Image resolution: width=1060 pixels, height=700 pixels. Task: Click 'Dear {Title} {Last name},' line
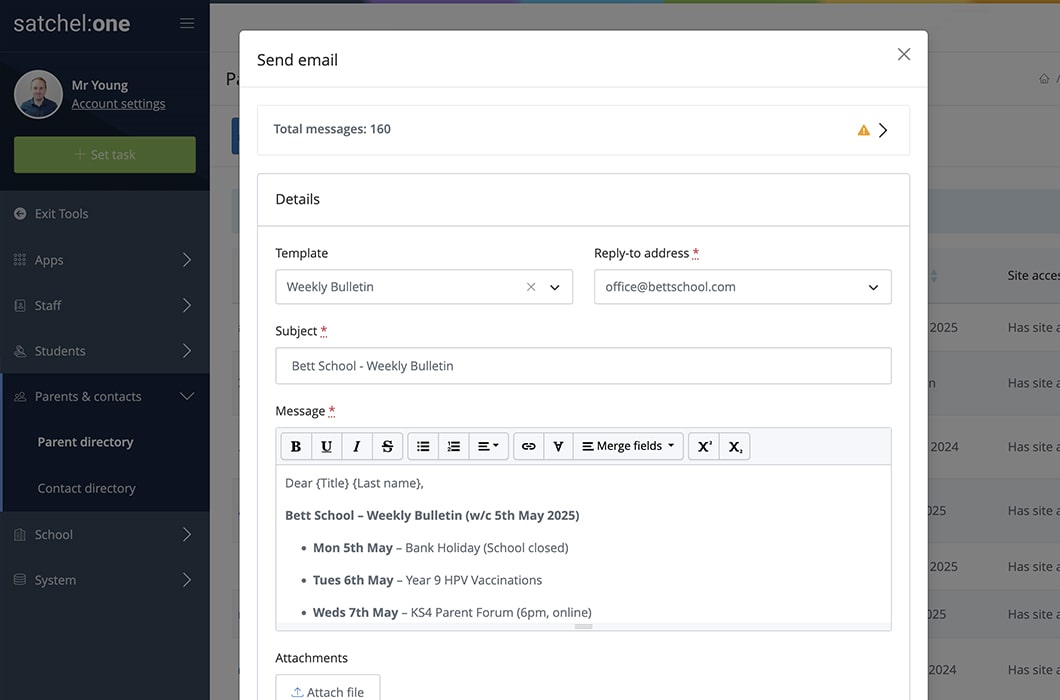pyautogui.click(x=354, y=483)
